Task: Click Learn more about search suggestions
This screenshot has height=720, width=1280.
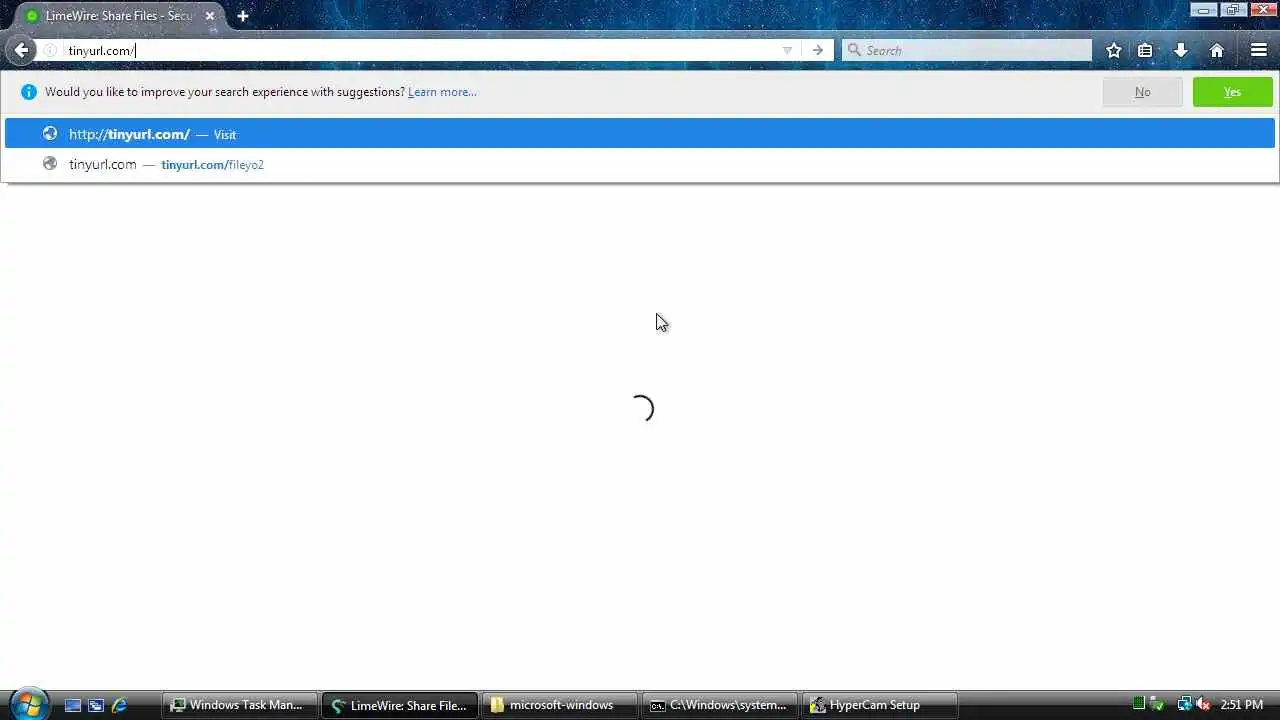Action: pos(442,92)
